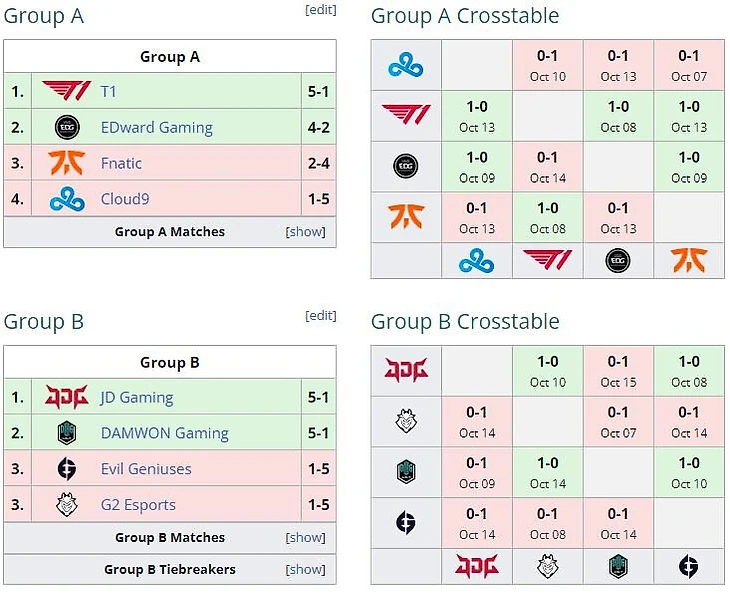Open the edit link for Group B
Screen dimensions: 730x596
tap(320, 316)
